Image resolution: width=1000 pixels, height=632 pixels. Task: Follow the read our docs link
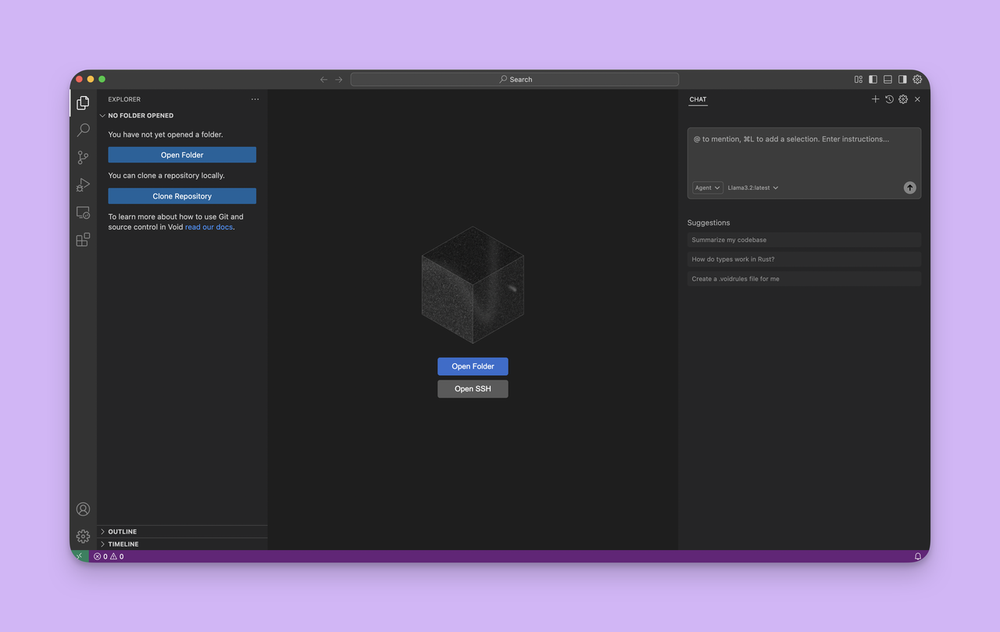tap(208, 227)
